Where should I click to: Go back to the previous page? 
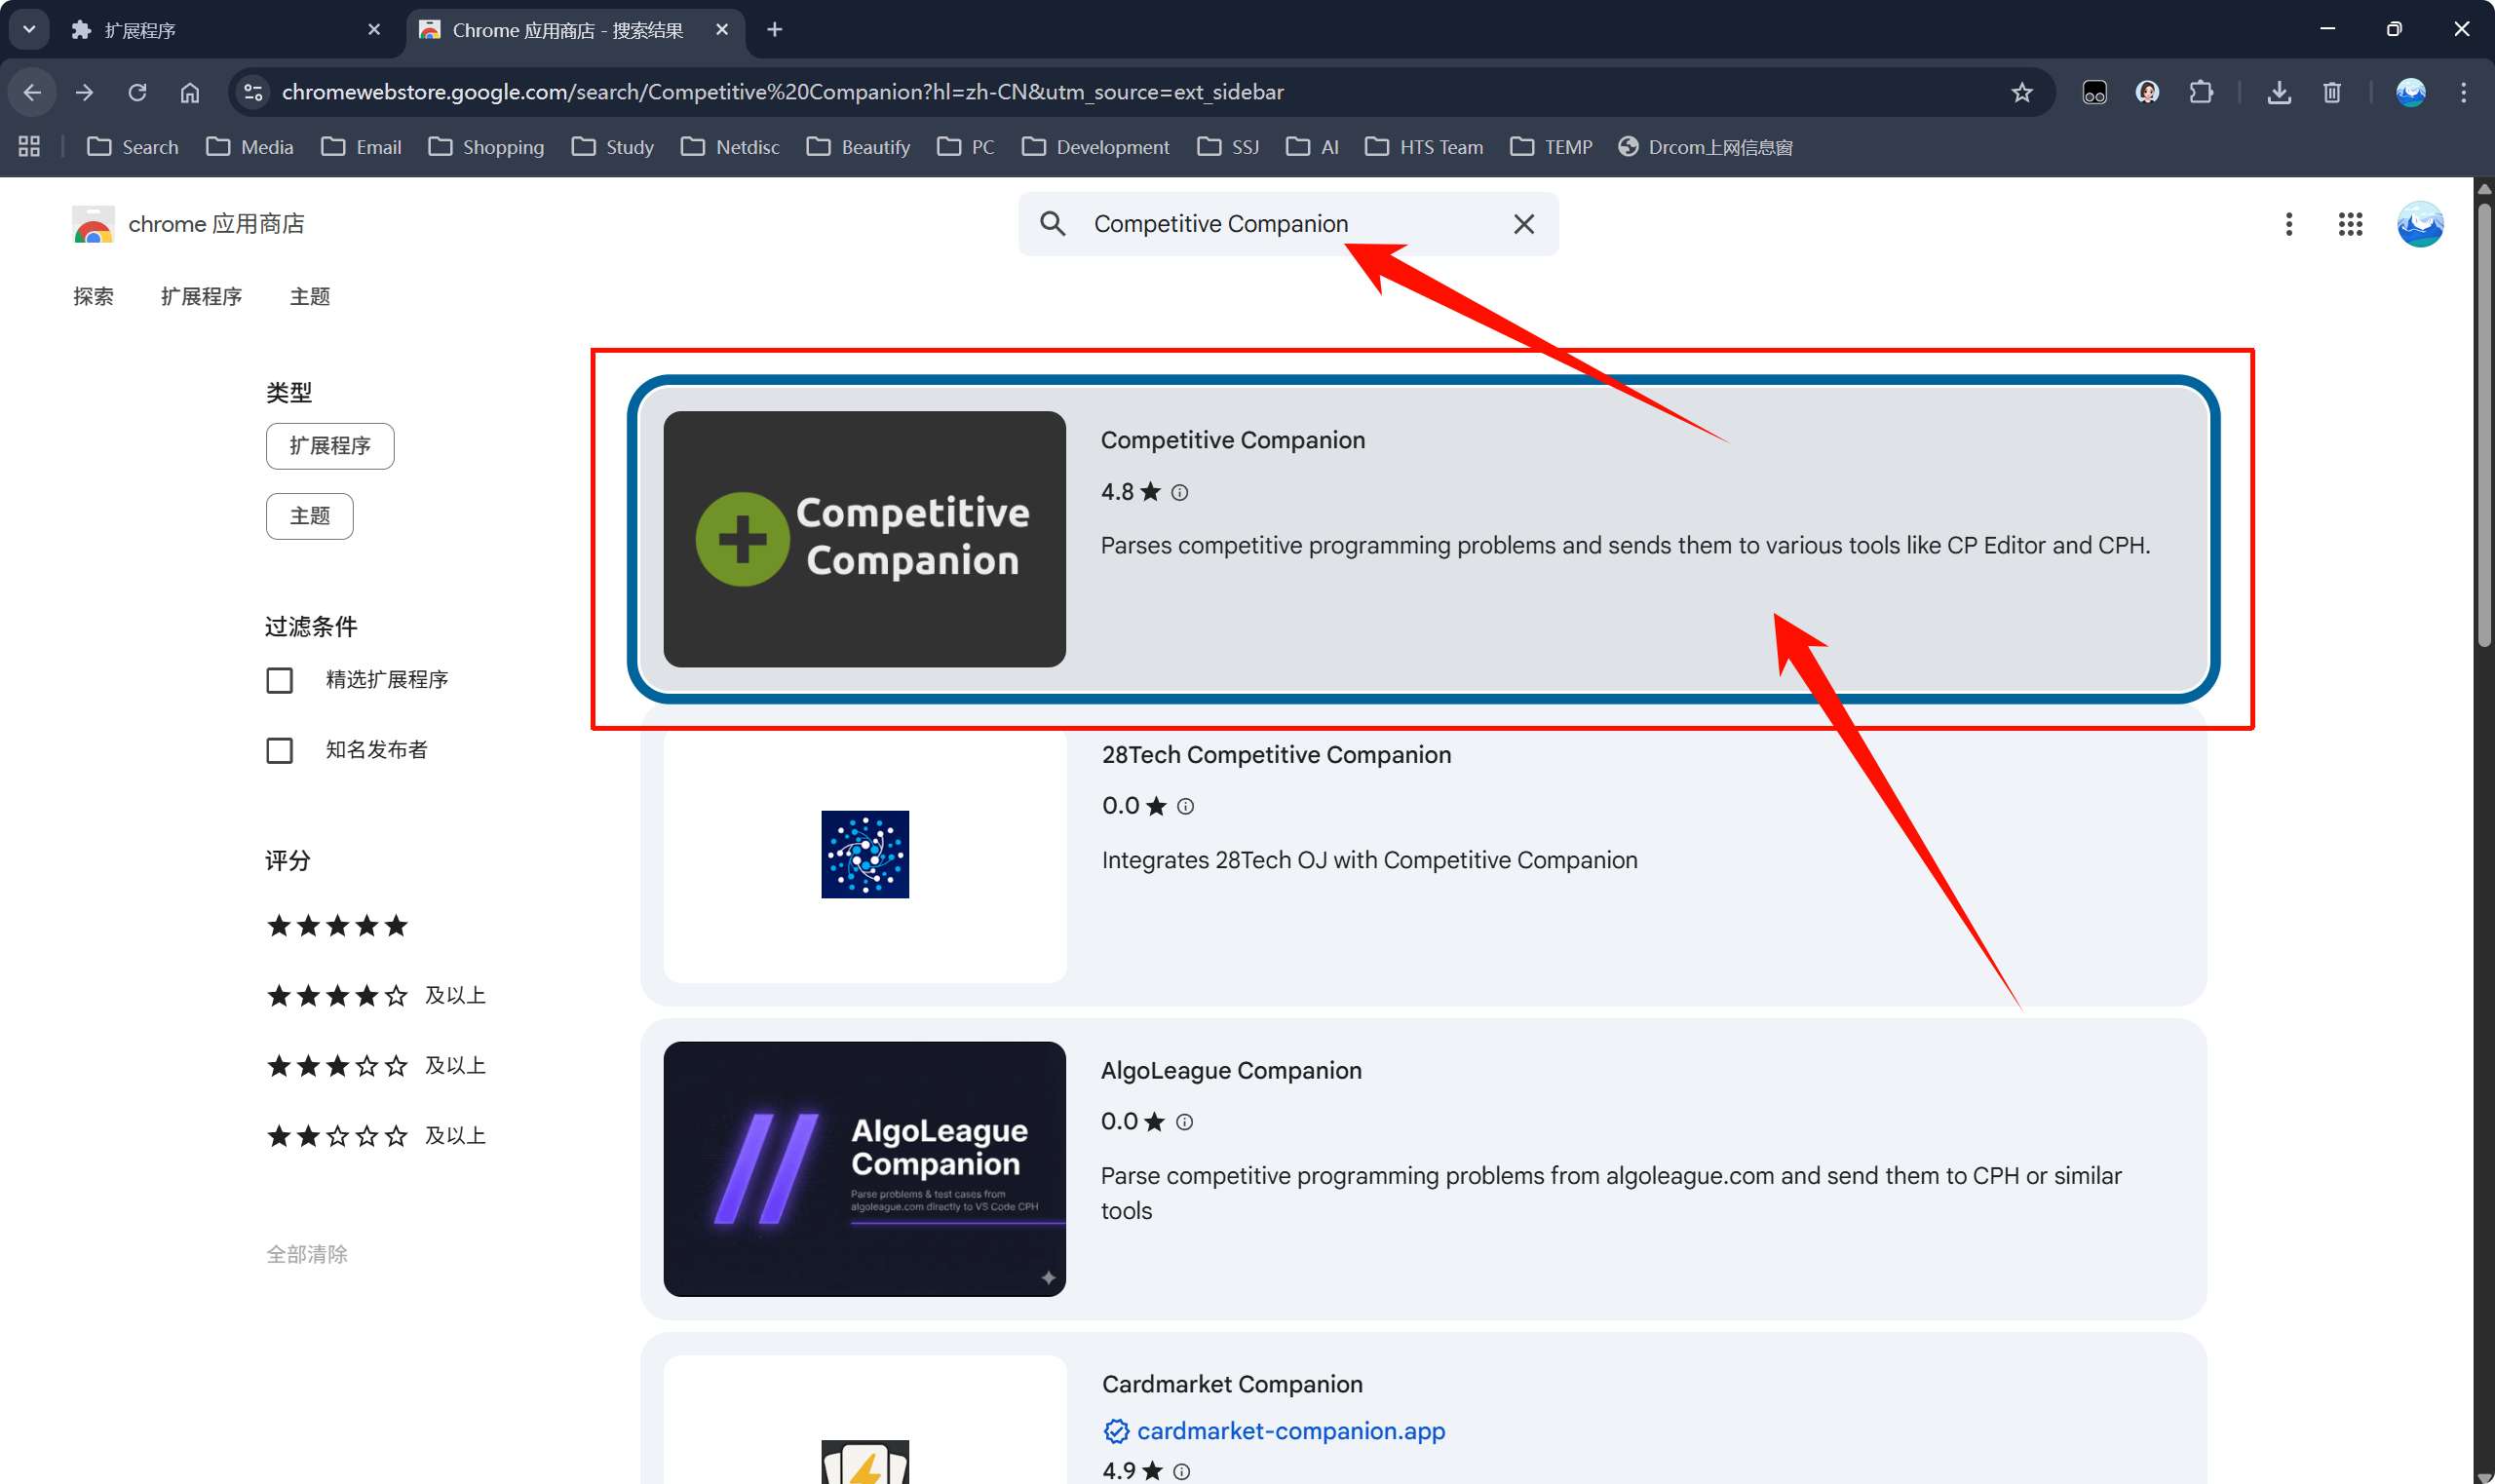(32, 92)
